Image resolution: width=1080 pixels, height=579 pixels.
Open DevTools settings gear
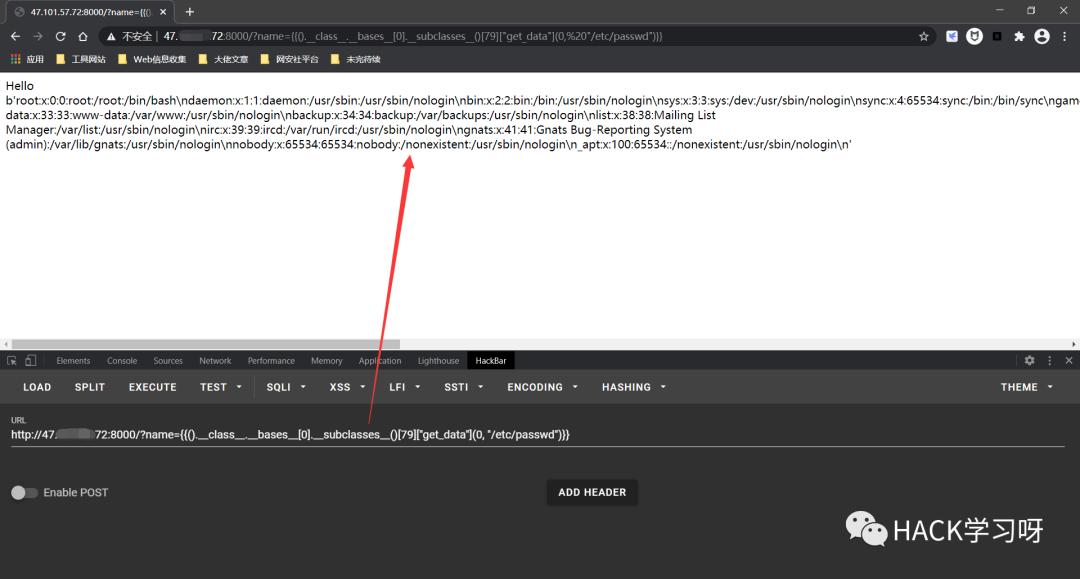(x=1030, y=361)
